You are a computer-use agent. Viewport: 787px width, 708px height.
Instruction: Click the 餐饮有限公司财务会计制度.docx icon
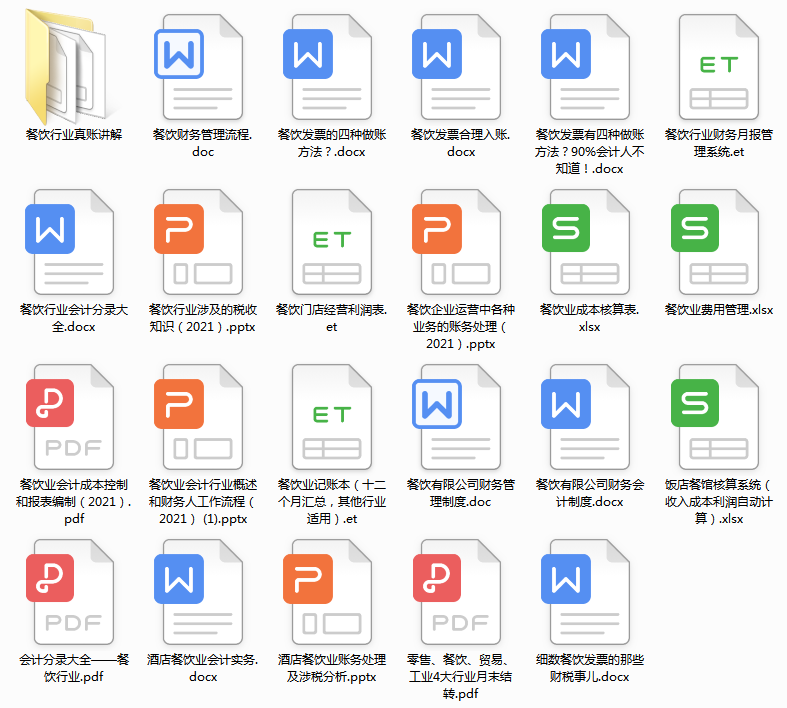(586, 417)
